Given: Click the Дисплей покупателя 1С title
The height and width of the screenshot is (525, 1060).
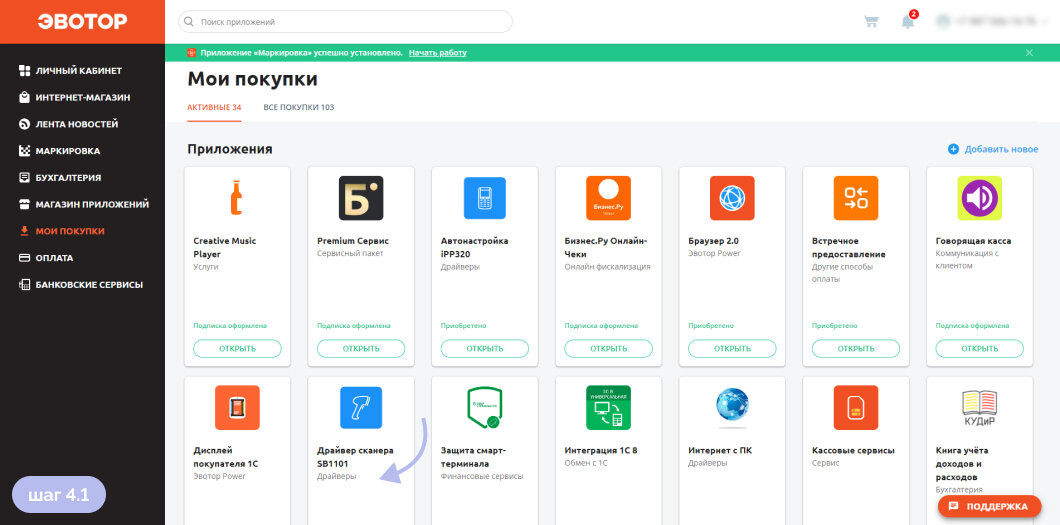Looking at the screenshot, I should tap(226, 457).
